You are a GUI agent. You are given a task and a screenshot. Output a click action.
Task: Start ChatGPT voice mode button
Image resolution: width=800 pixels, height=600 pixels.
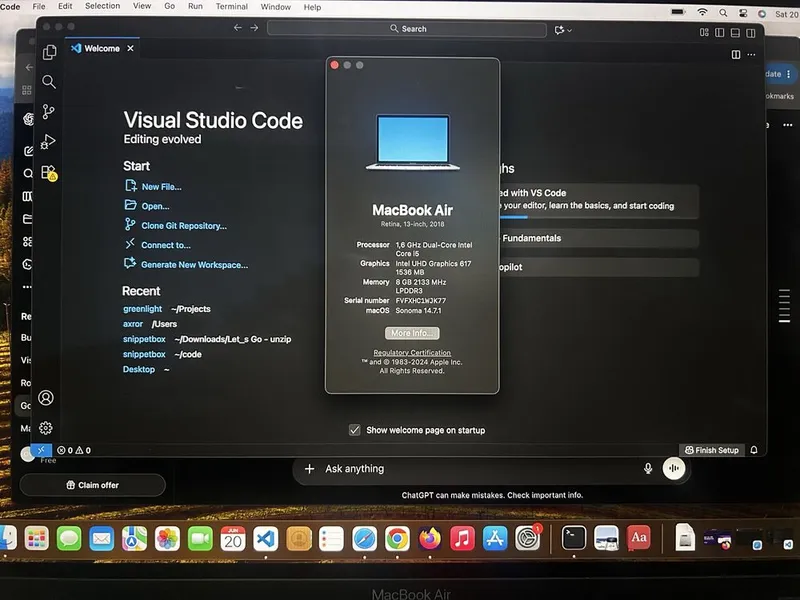[673, 468]
